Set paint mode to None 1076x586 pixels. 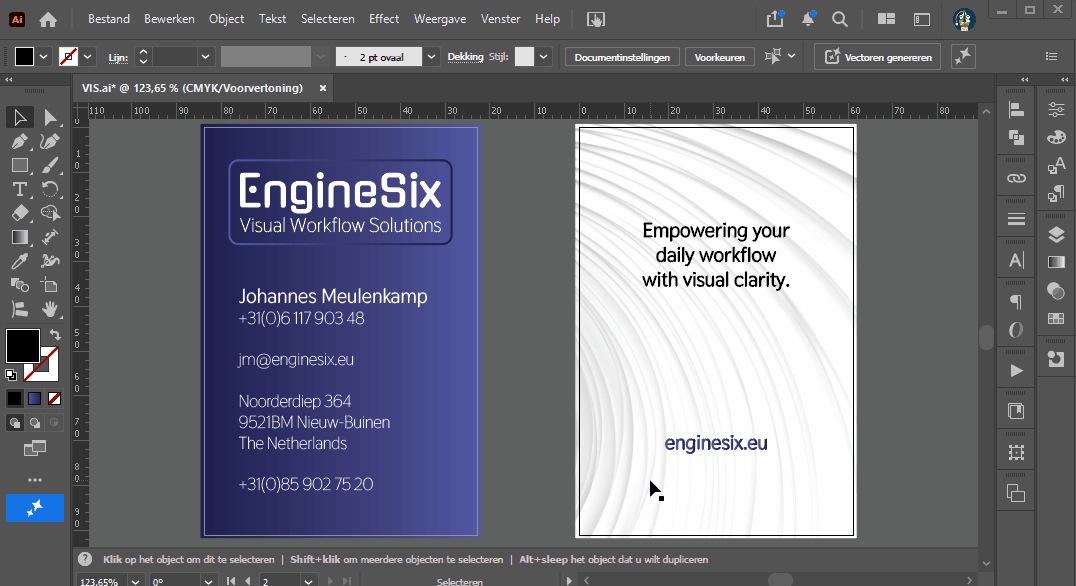[x=54, y=398]
